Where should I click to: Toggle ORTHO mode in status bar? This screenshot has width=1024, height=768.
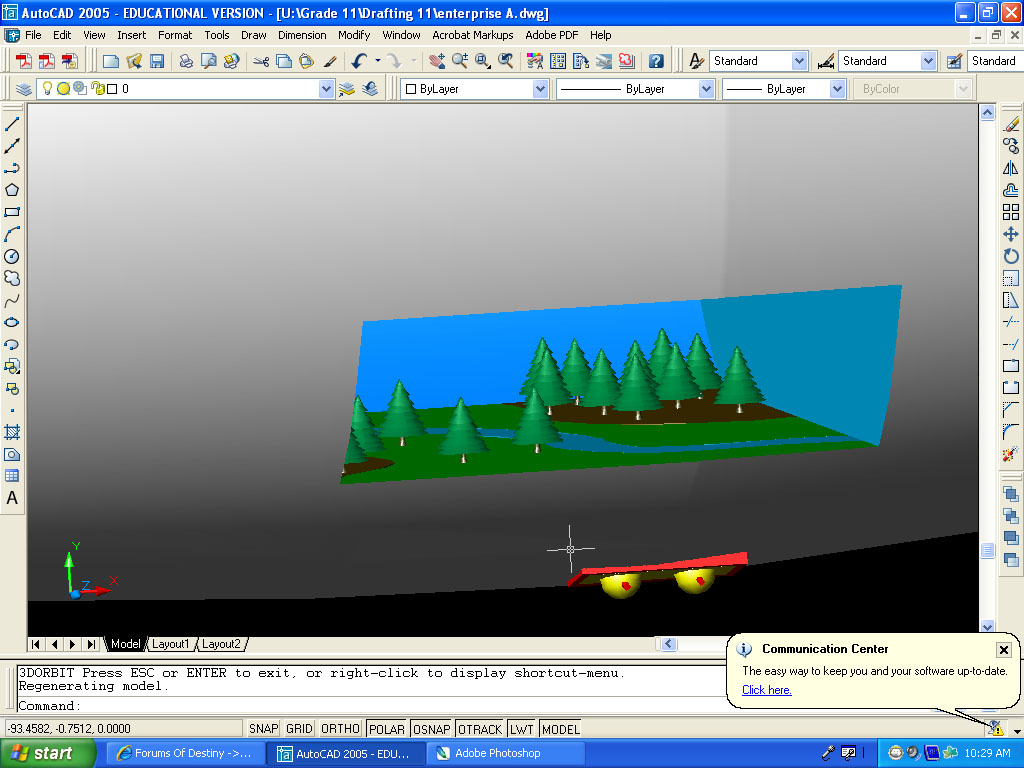pos(340,729)
